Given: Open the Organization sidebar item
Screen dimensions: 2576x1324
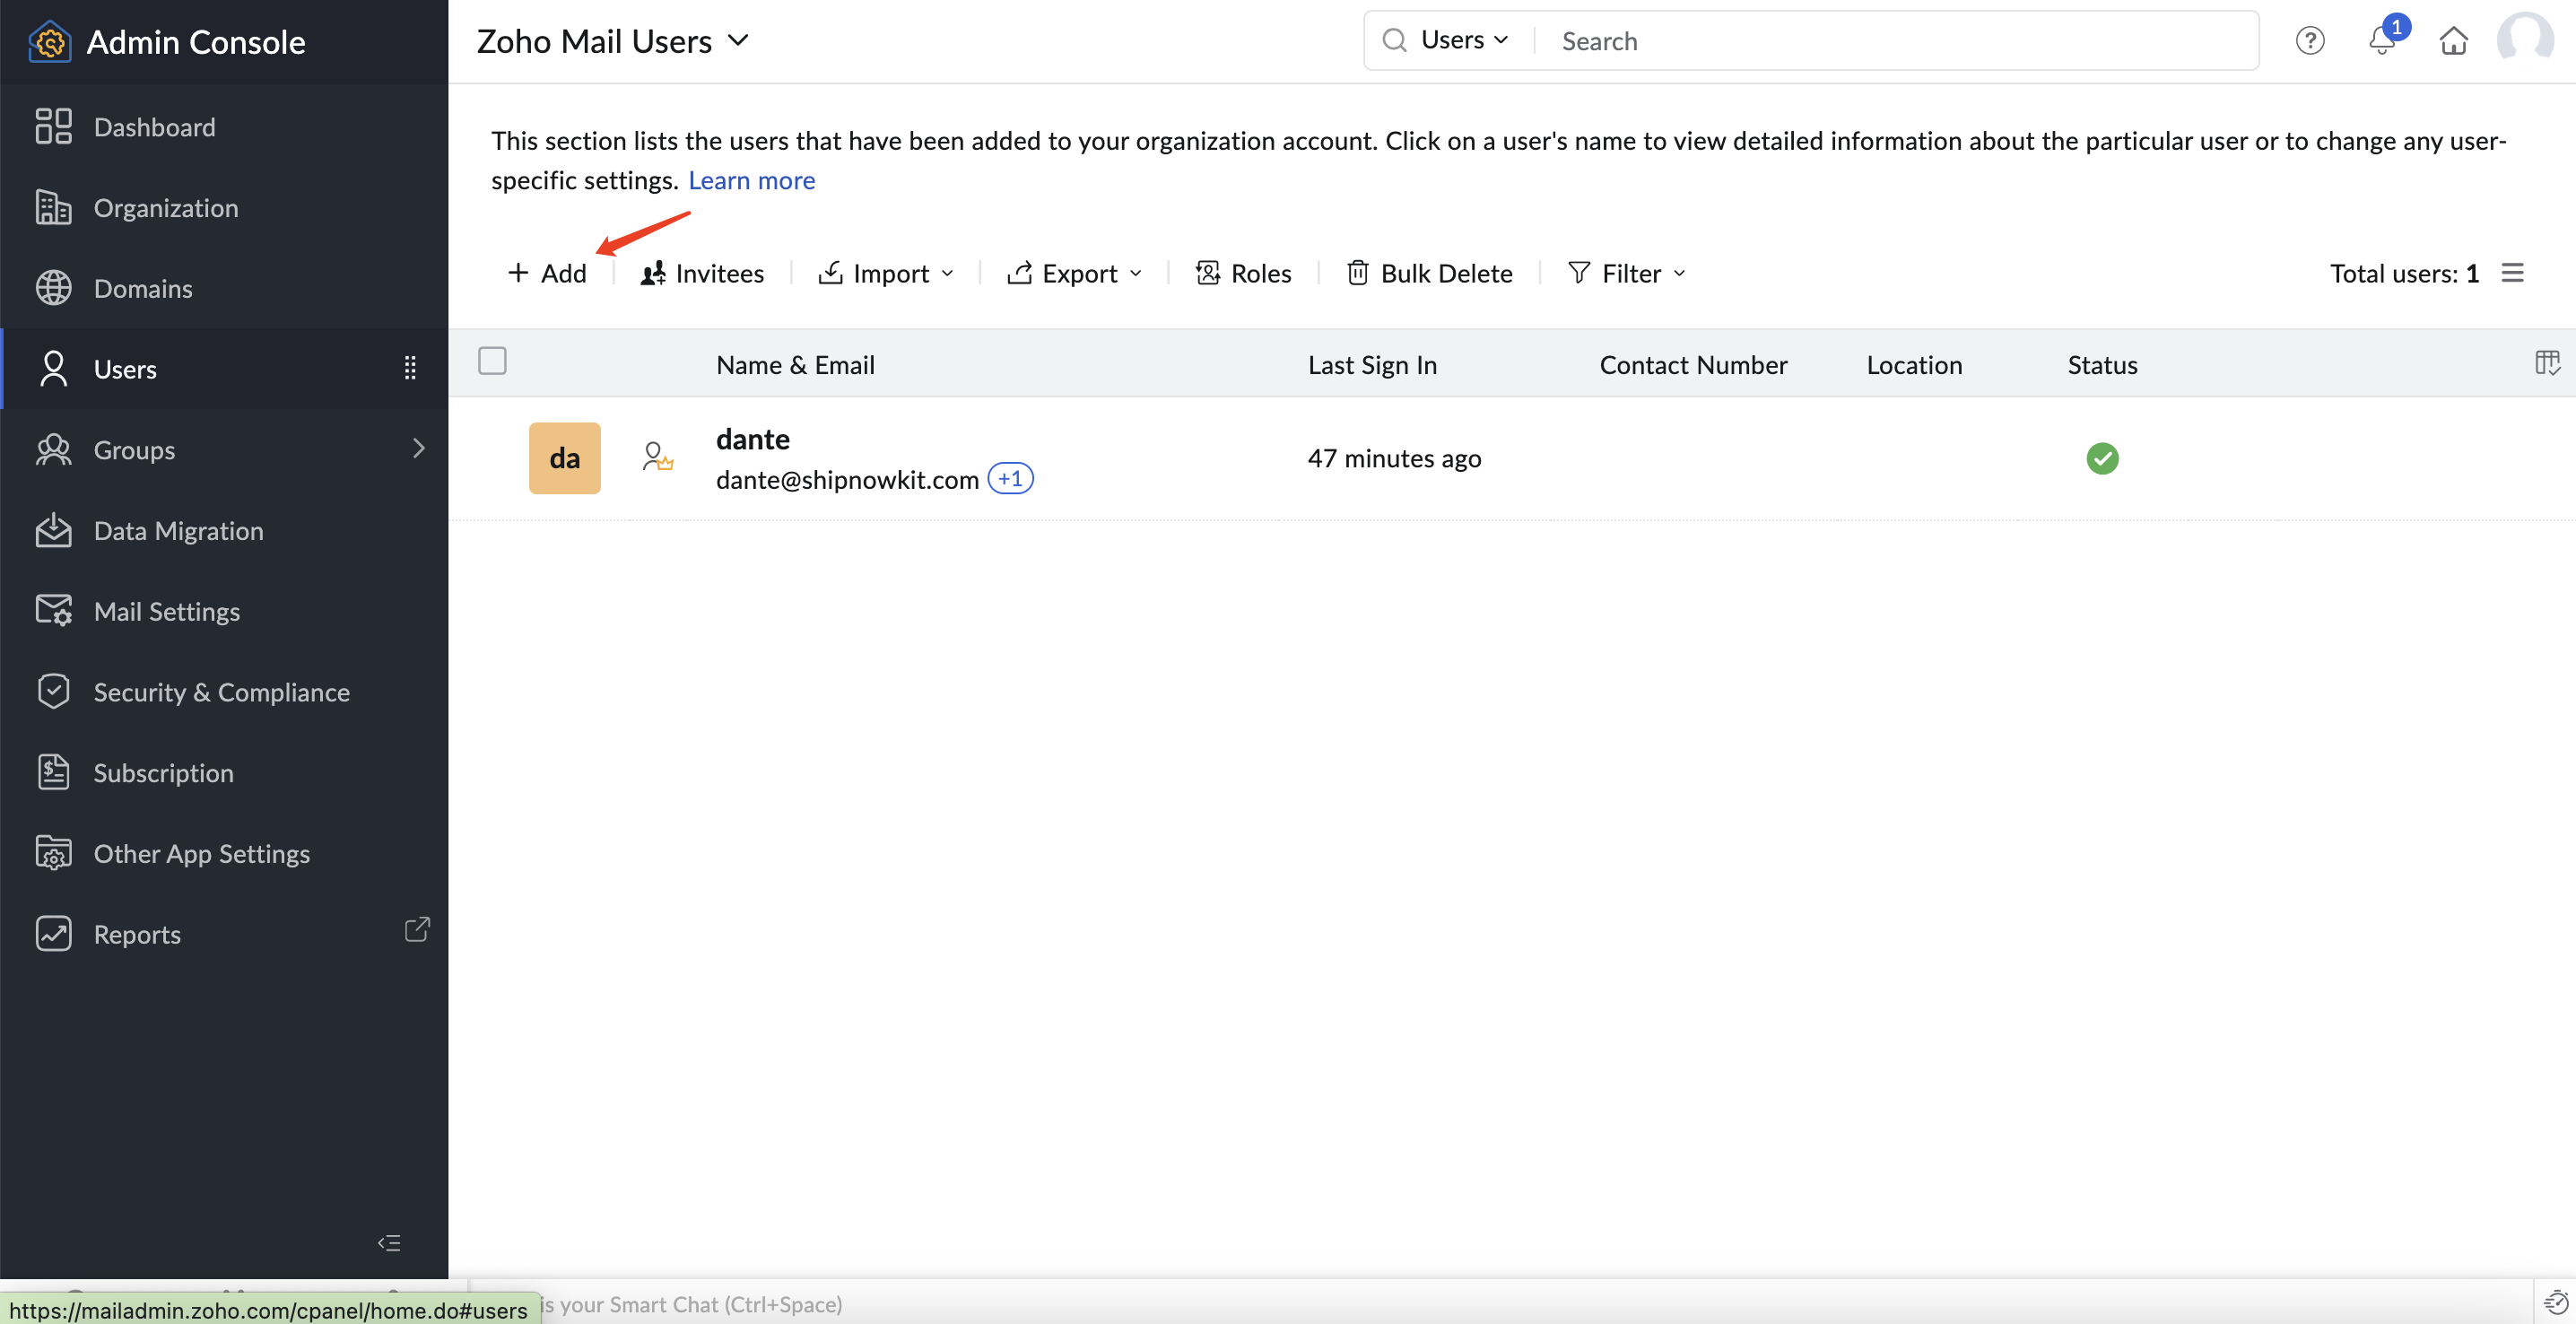Looking at the screenshot, I should 224,208.
